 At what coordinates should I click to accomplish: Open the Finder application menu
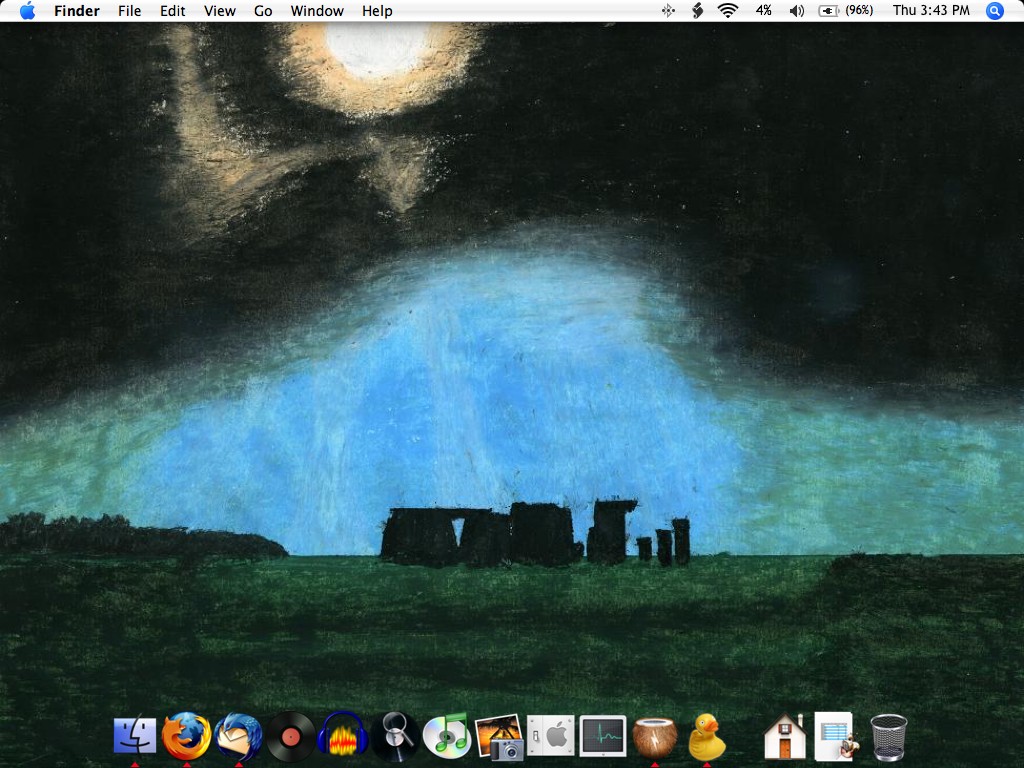(77, 11)
